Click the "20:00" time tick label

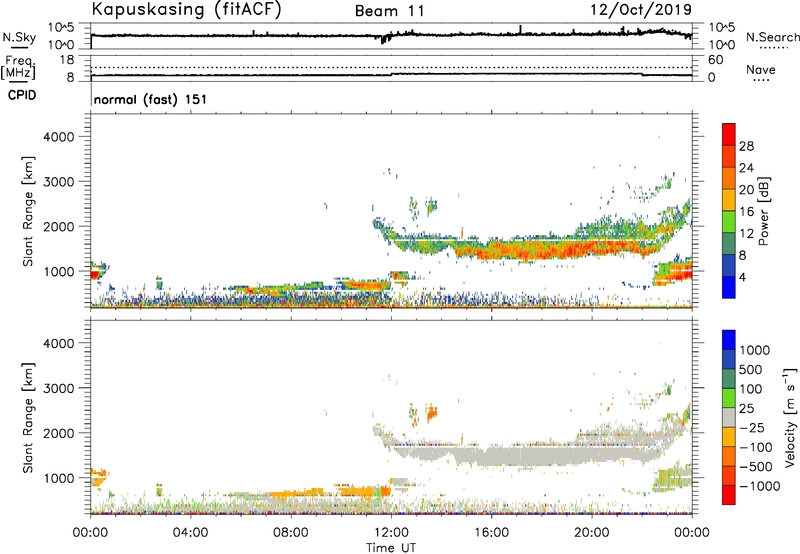(x=592, y=533)
